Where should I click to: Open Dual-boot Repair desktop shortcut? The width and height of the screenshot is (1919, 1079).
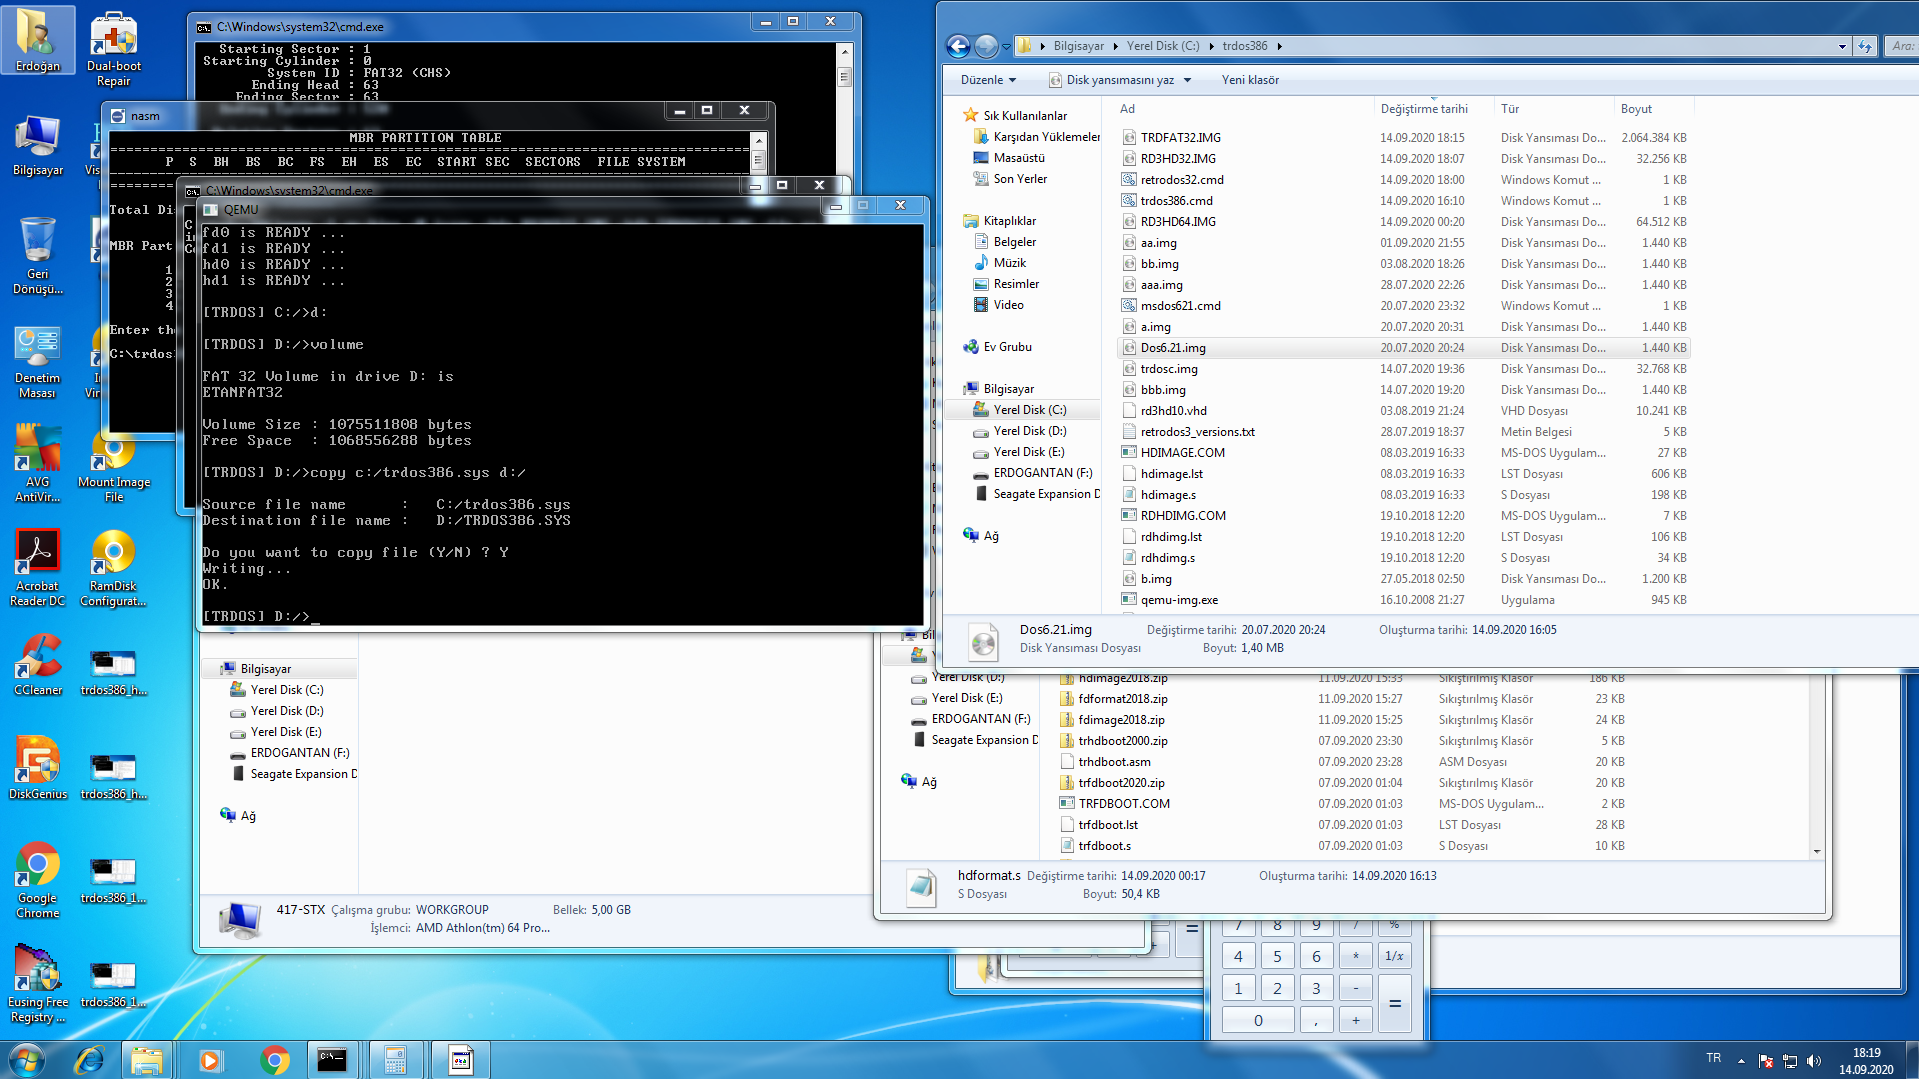click(x=113, y=50)
